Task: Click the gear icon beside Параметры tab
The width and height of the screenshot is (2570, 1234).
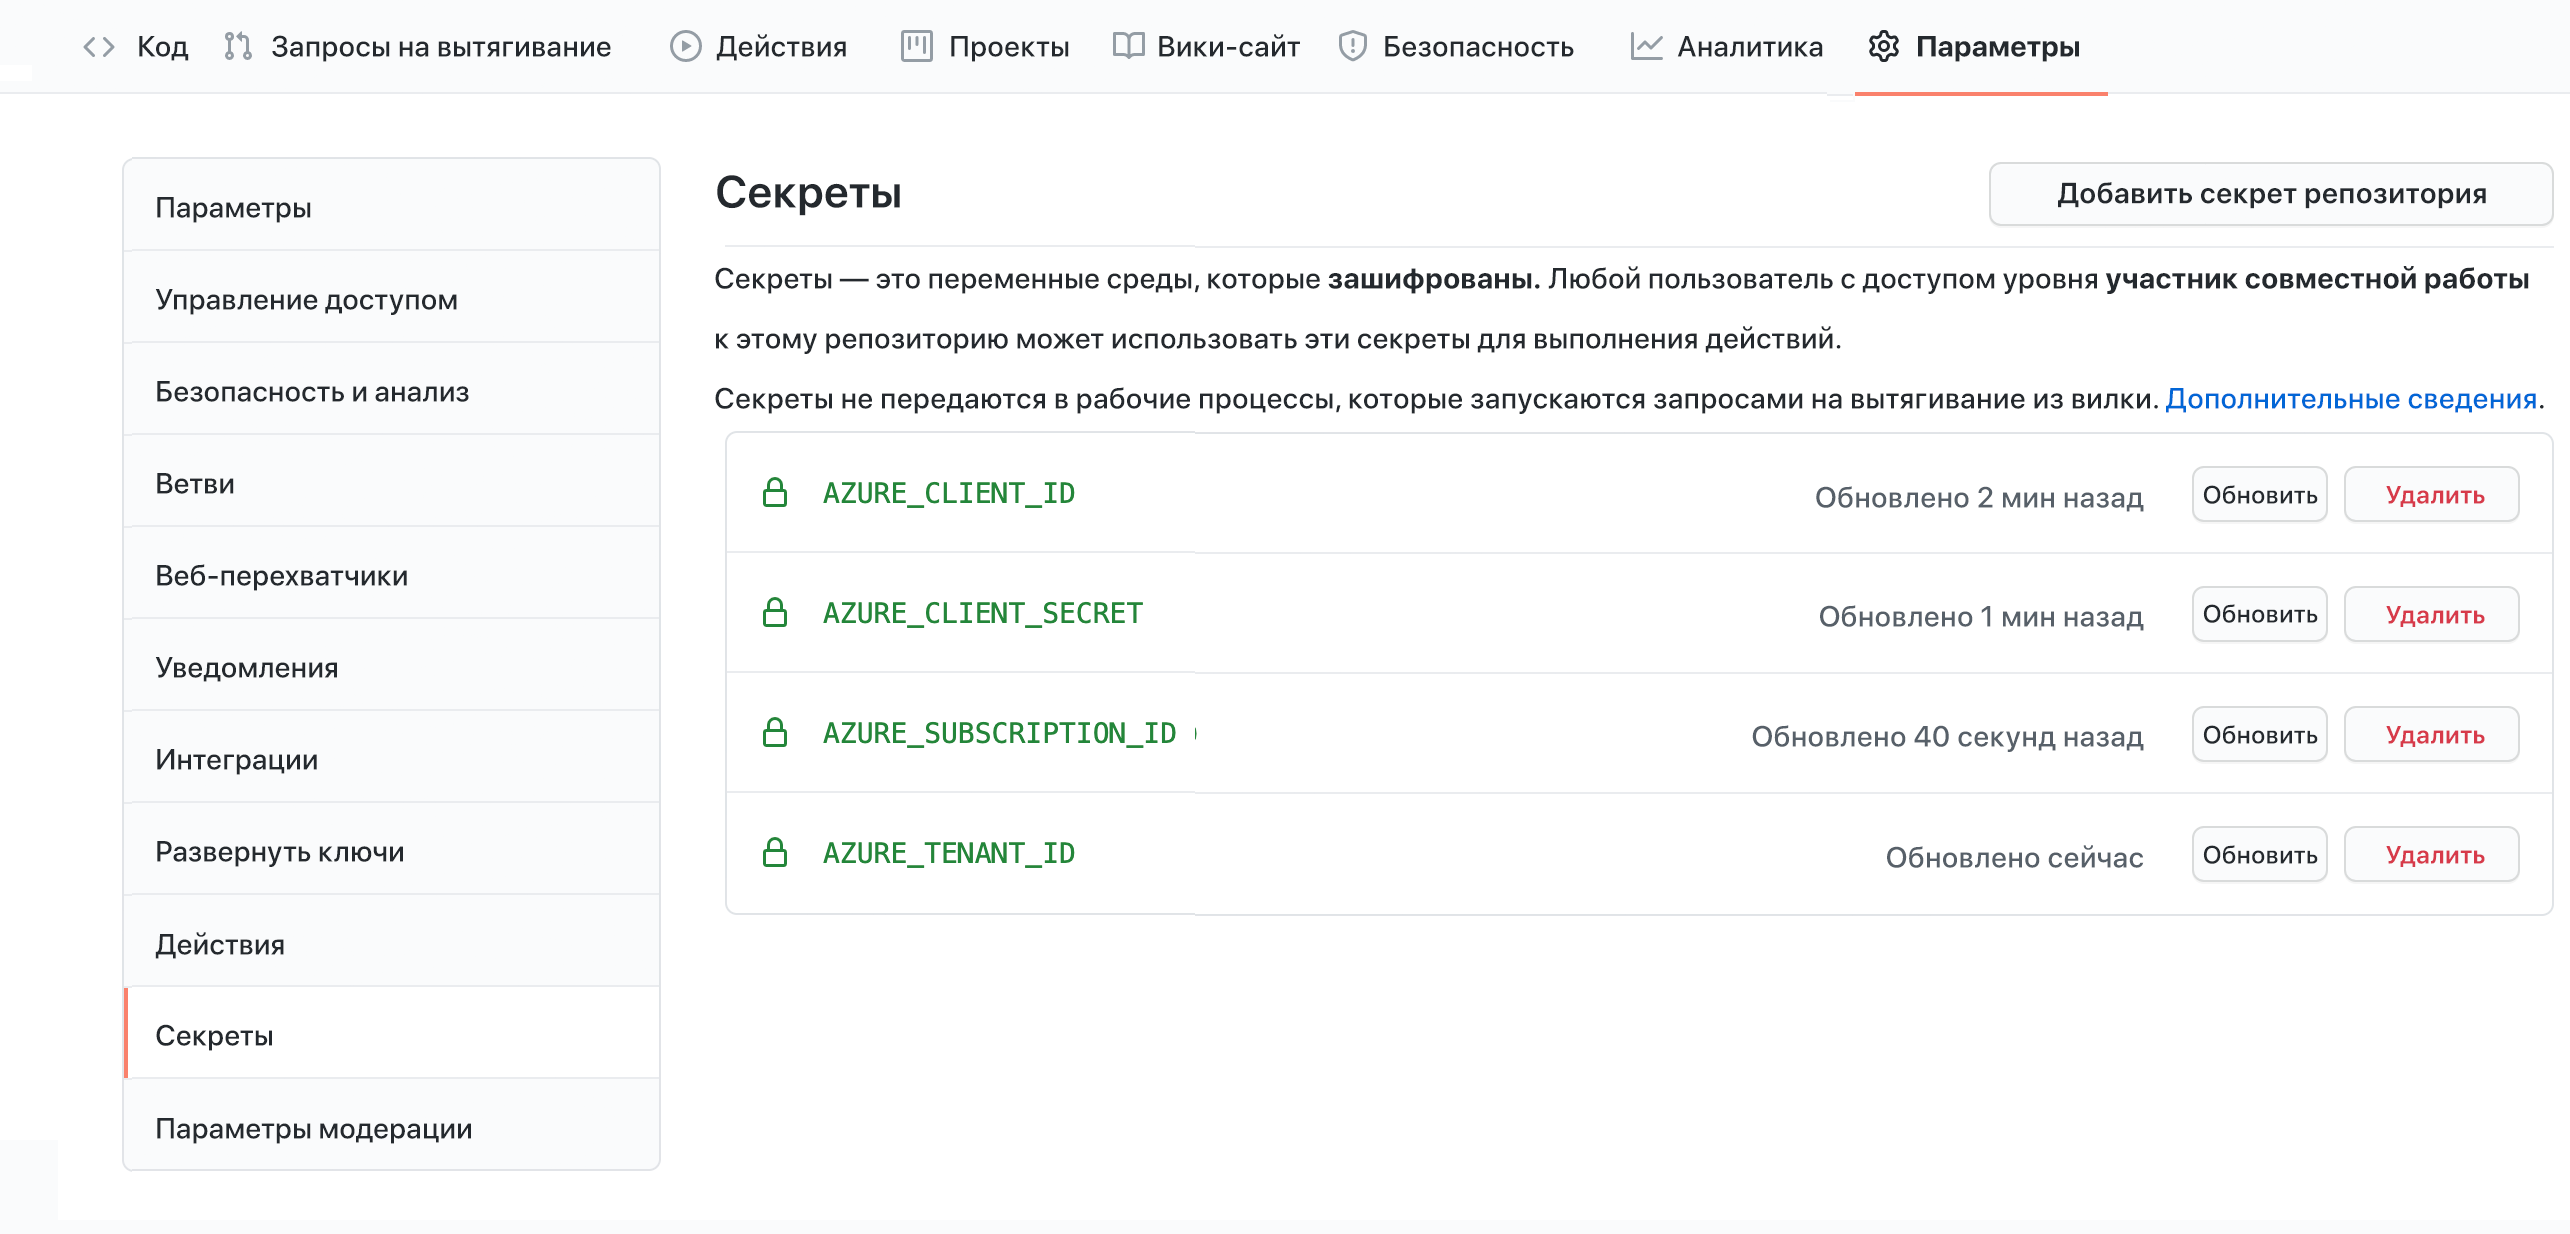Action: (x=1884, y=47)
